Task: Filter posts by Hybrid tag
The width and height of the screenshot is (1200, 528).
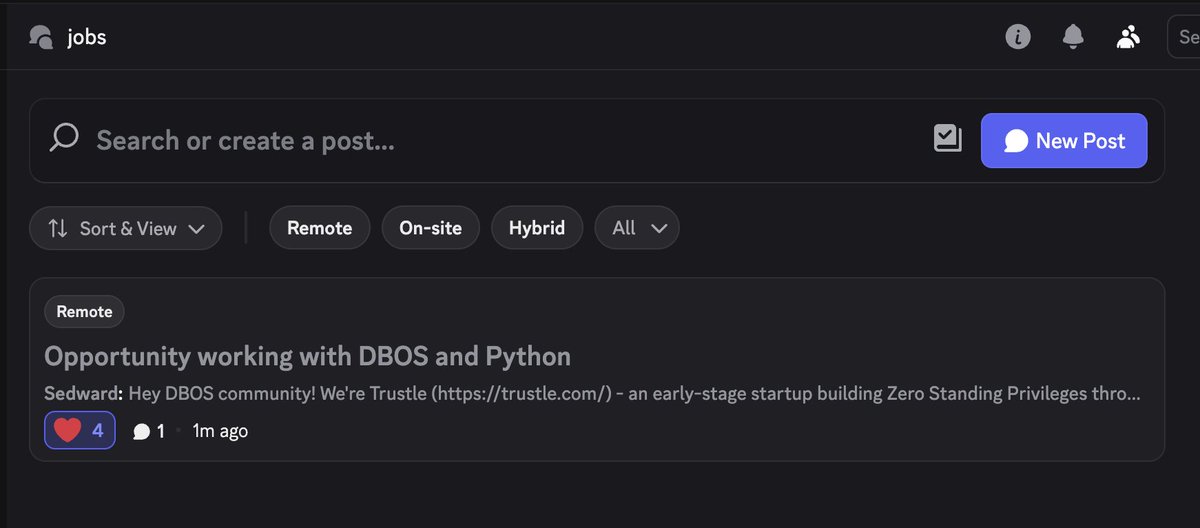Action: (x=537, y=228)
